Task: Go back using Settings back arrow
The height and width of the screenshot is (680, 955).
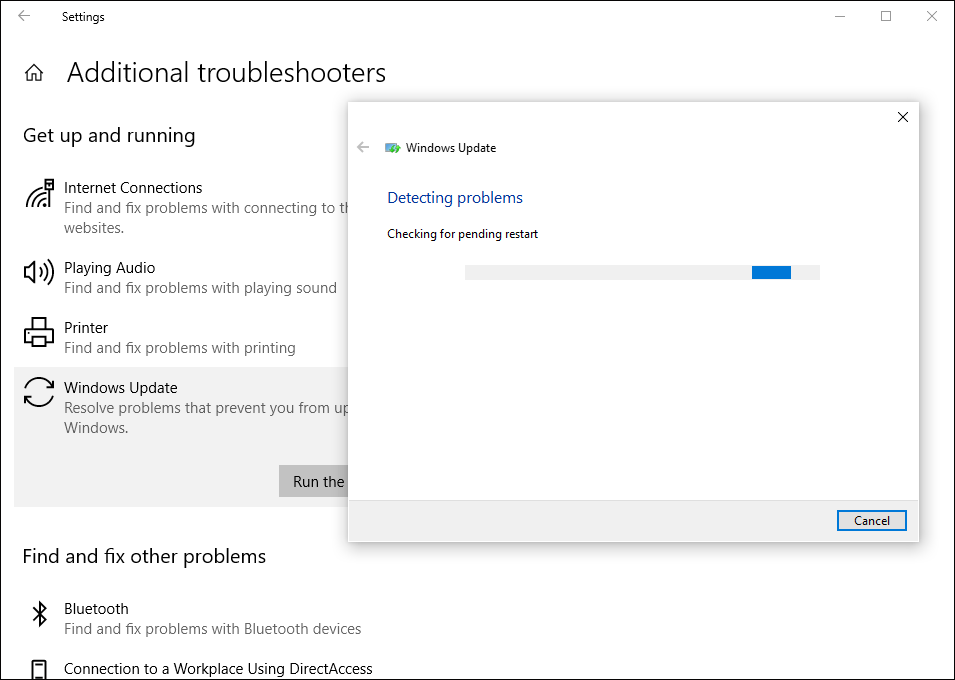Action: (24, 16)
